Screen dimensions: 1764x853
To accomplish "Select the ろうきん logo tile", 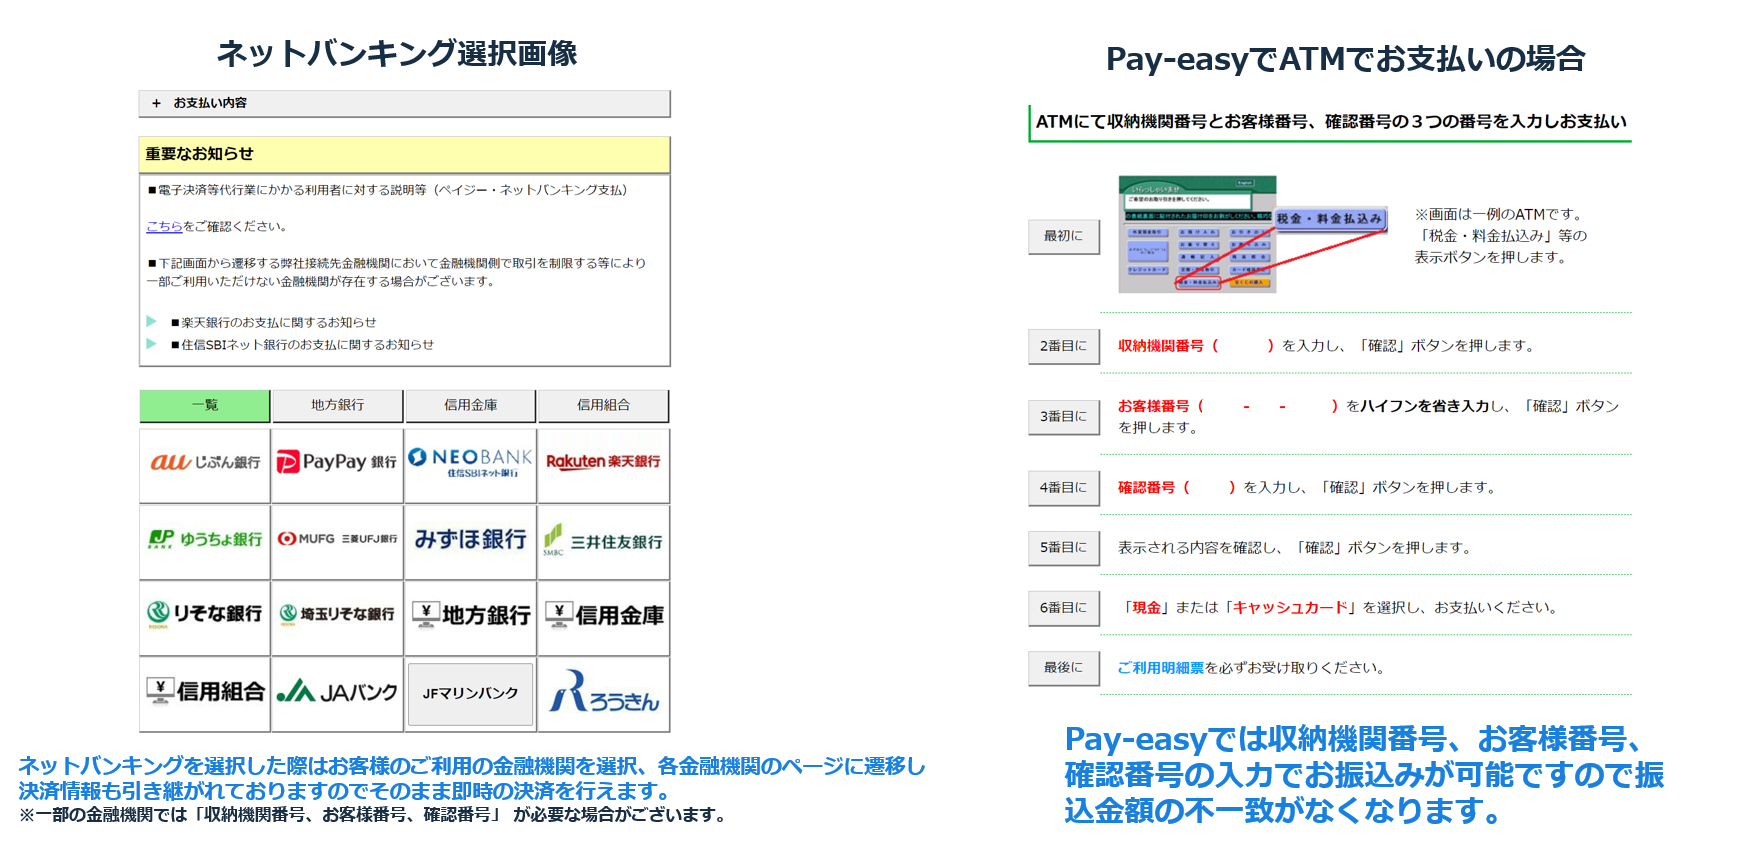I will [x=603, y=692].
